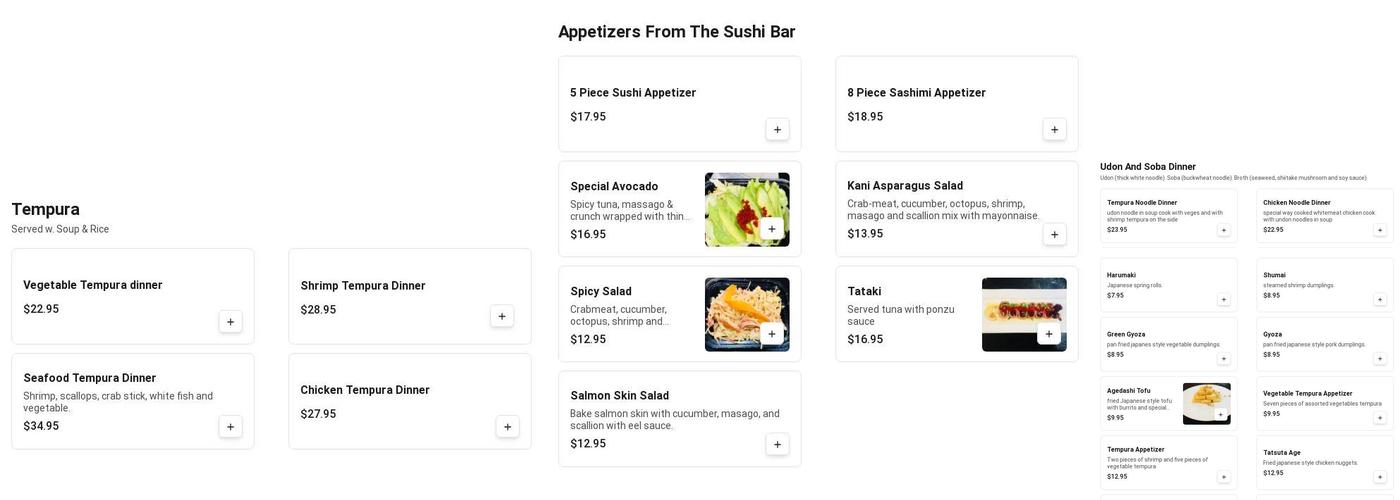Add Vegetable Tempura dinner to cart

coord(230,322)
